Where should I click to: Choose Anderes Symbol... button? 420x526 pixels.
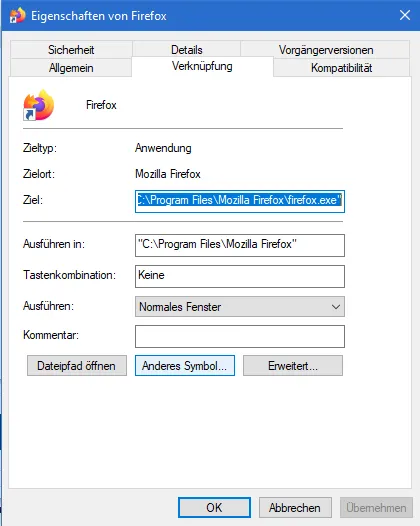click(x=185, y=366)
